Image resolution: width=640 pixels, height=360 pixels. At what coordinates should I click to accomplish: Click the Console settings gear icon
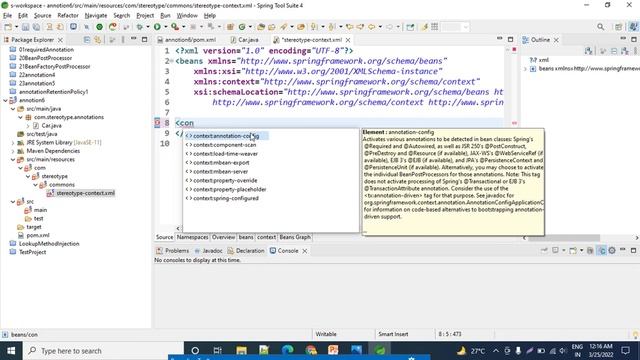coord(612,251)
